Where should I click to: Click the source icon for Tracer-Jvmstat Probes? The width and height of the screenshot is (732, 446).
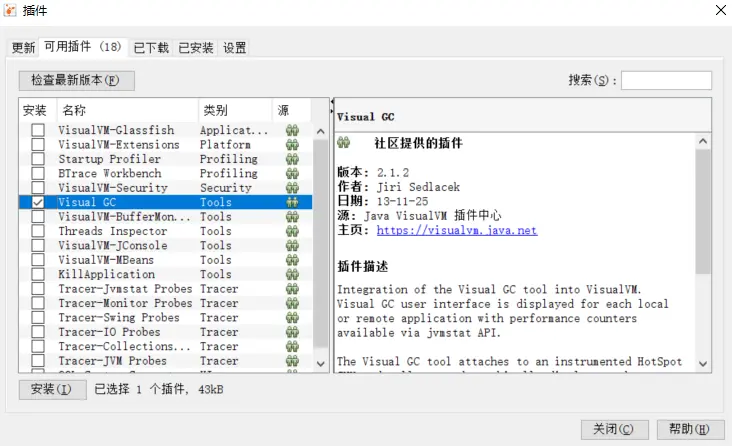(292, 289)
